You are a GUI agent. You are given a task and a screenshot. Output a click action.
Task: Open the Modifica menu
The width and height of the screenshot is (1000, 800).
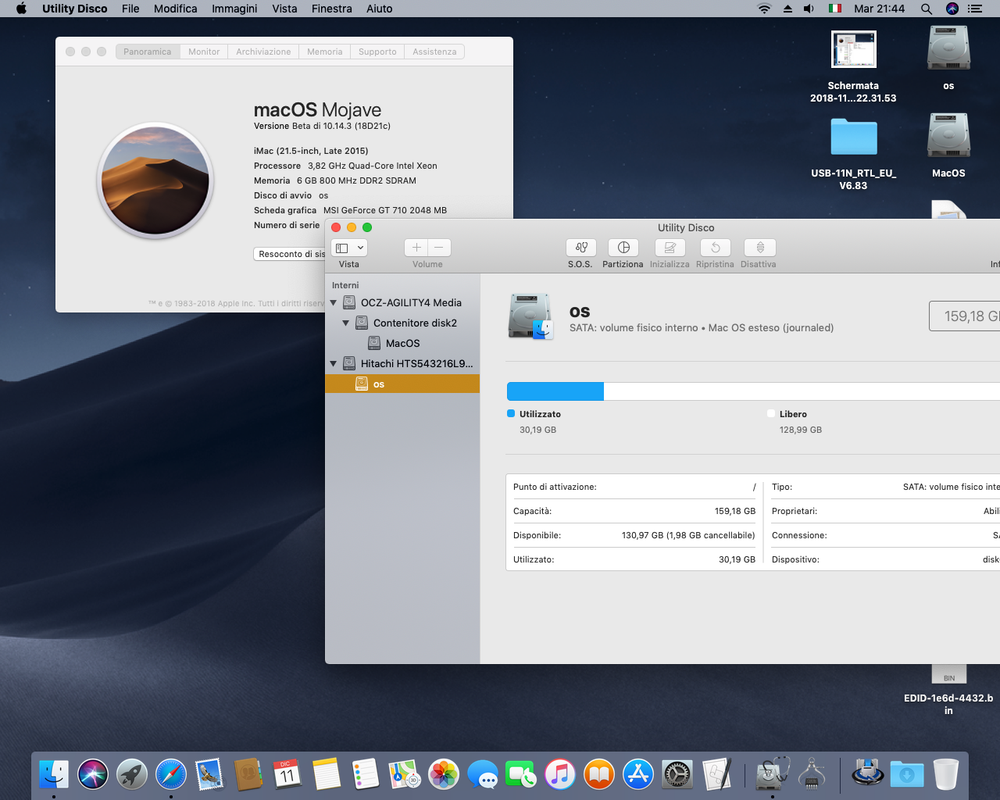(175, 8)
